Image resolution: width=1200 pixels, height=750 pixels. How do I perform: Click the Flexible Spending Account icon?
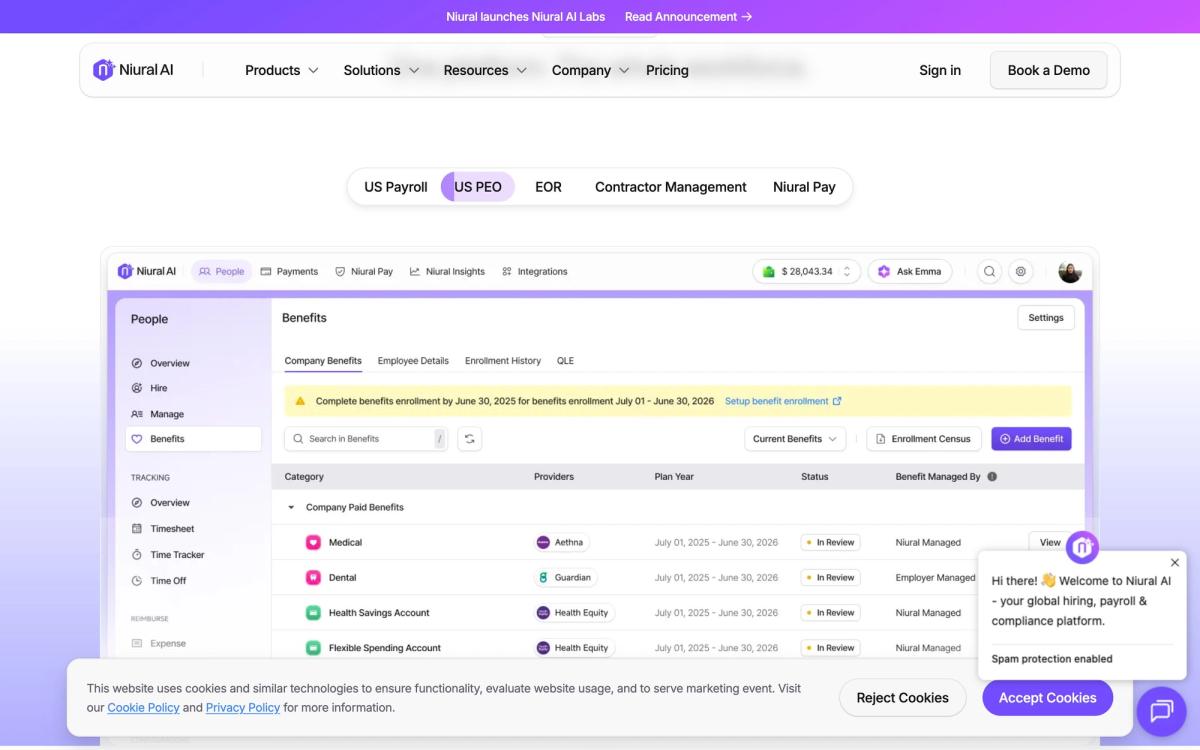[x=313, y=648]
